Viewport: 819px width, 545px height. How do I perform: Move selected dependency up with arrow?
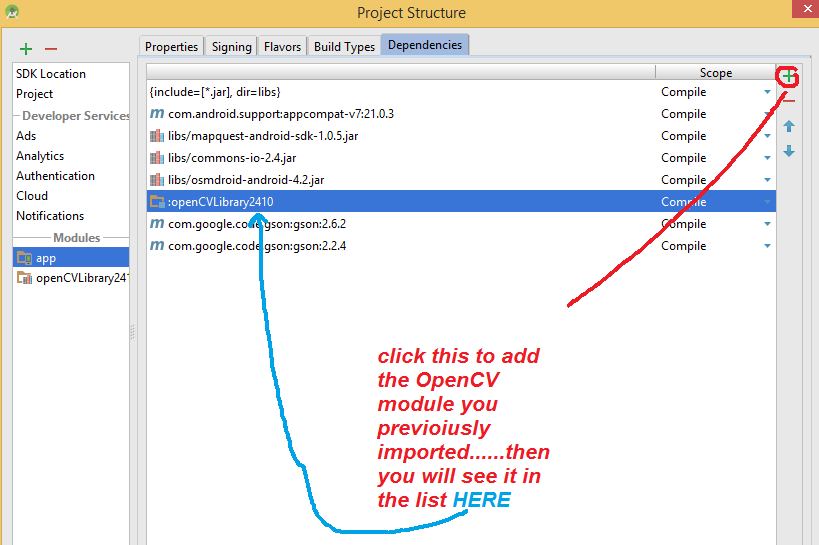(789, 127)
